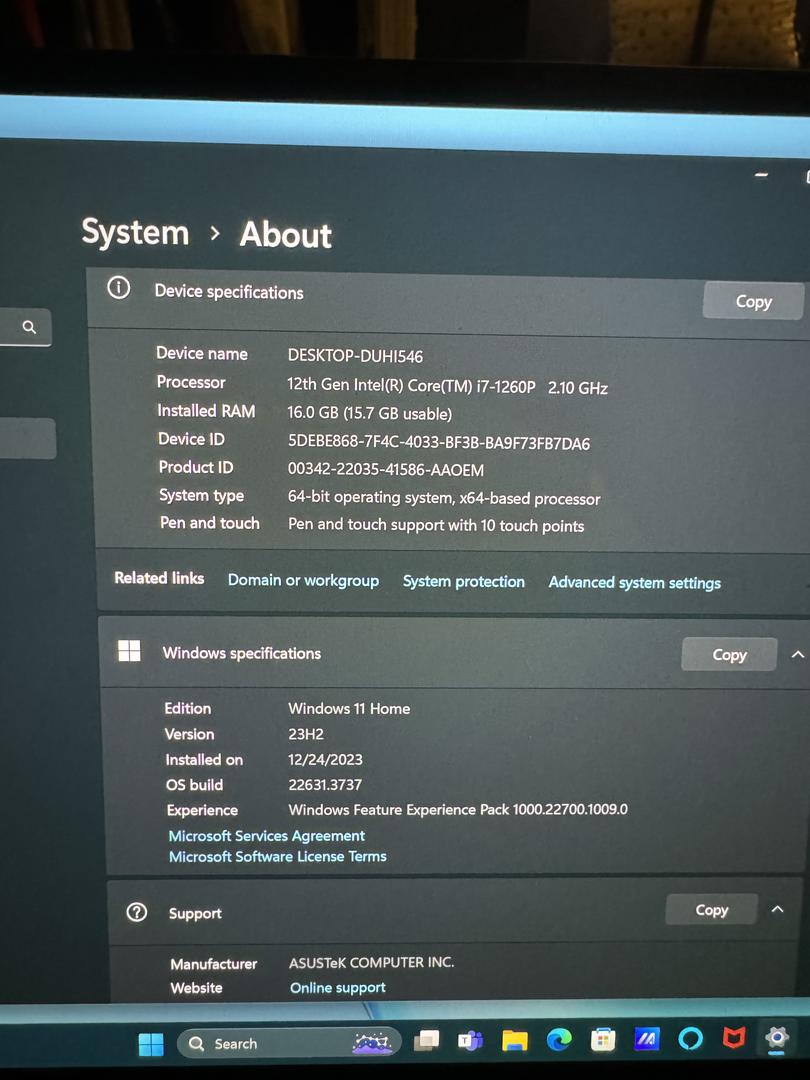
Task: Collapse the Windows specifications section
Action: [x=797, y=655]
